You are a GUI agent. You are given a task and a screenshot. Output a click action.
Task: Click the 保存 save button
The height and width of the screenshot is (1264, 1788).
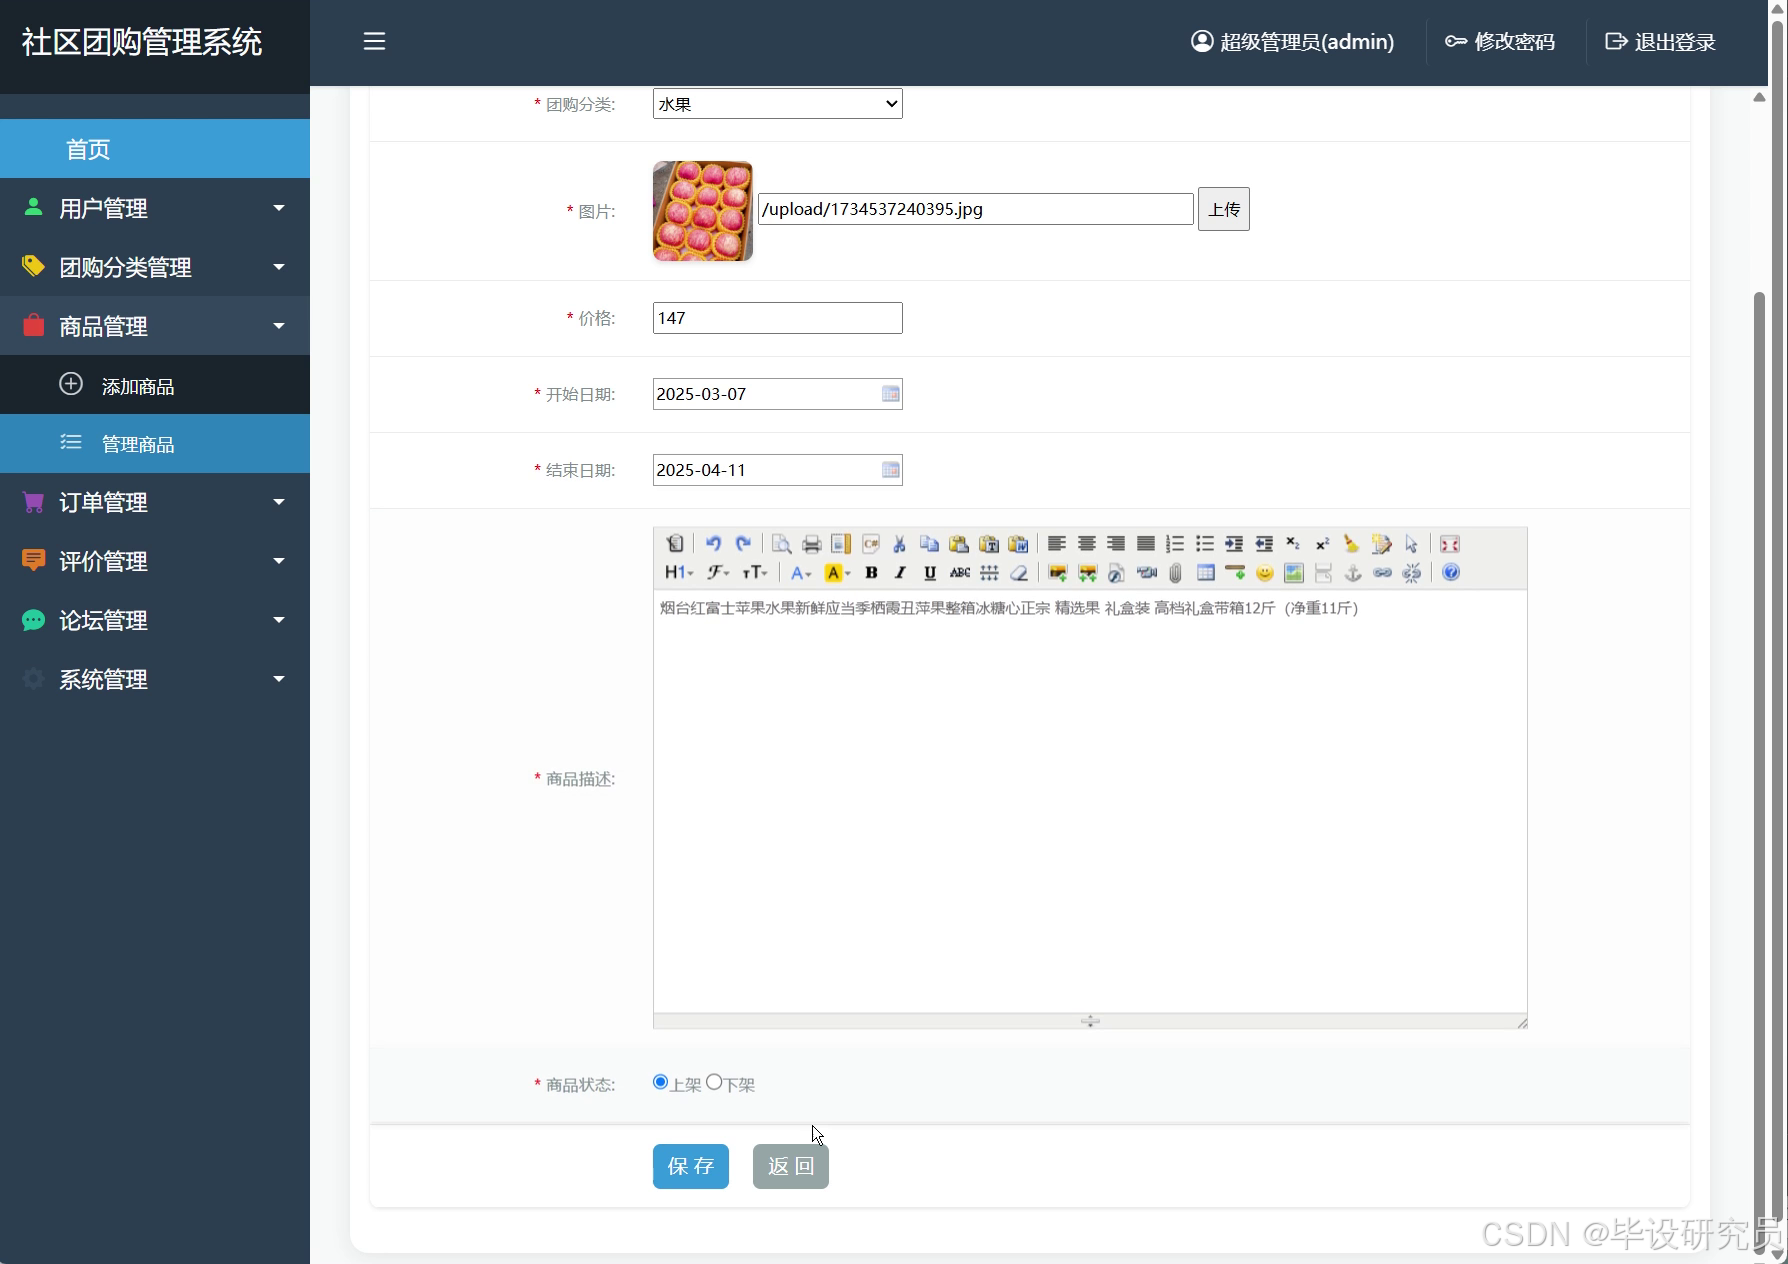click(691, 1166)
